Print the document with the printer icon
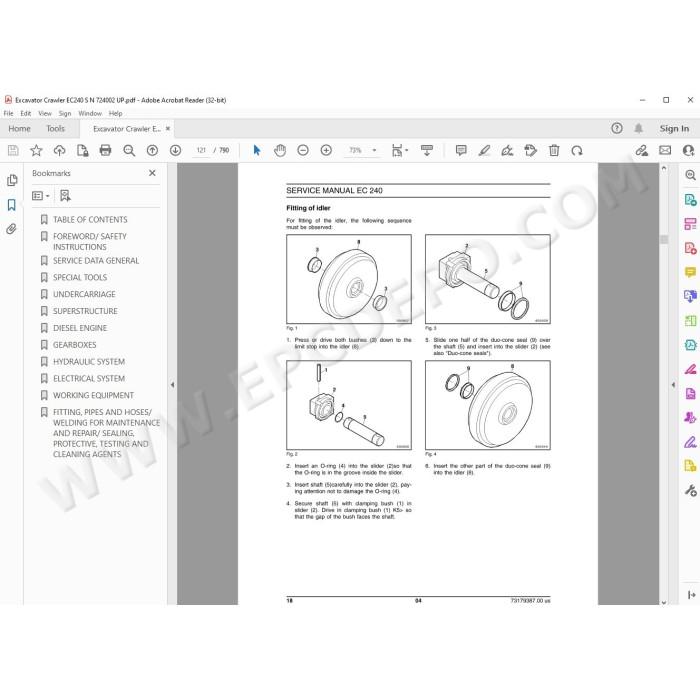 pos(105,150)
